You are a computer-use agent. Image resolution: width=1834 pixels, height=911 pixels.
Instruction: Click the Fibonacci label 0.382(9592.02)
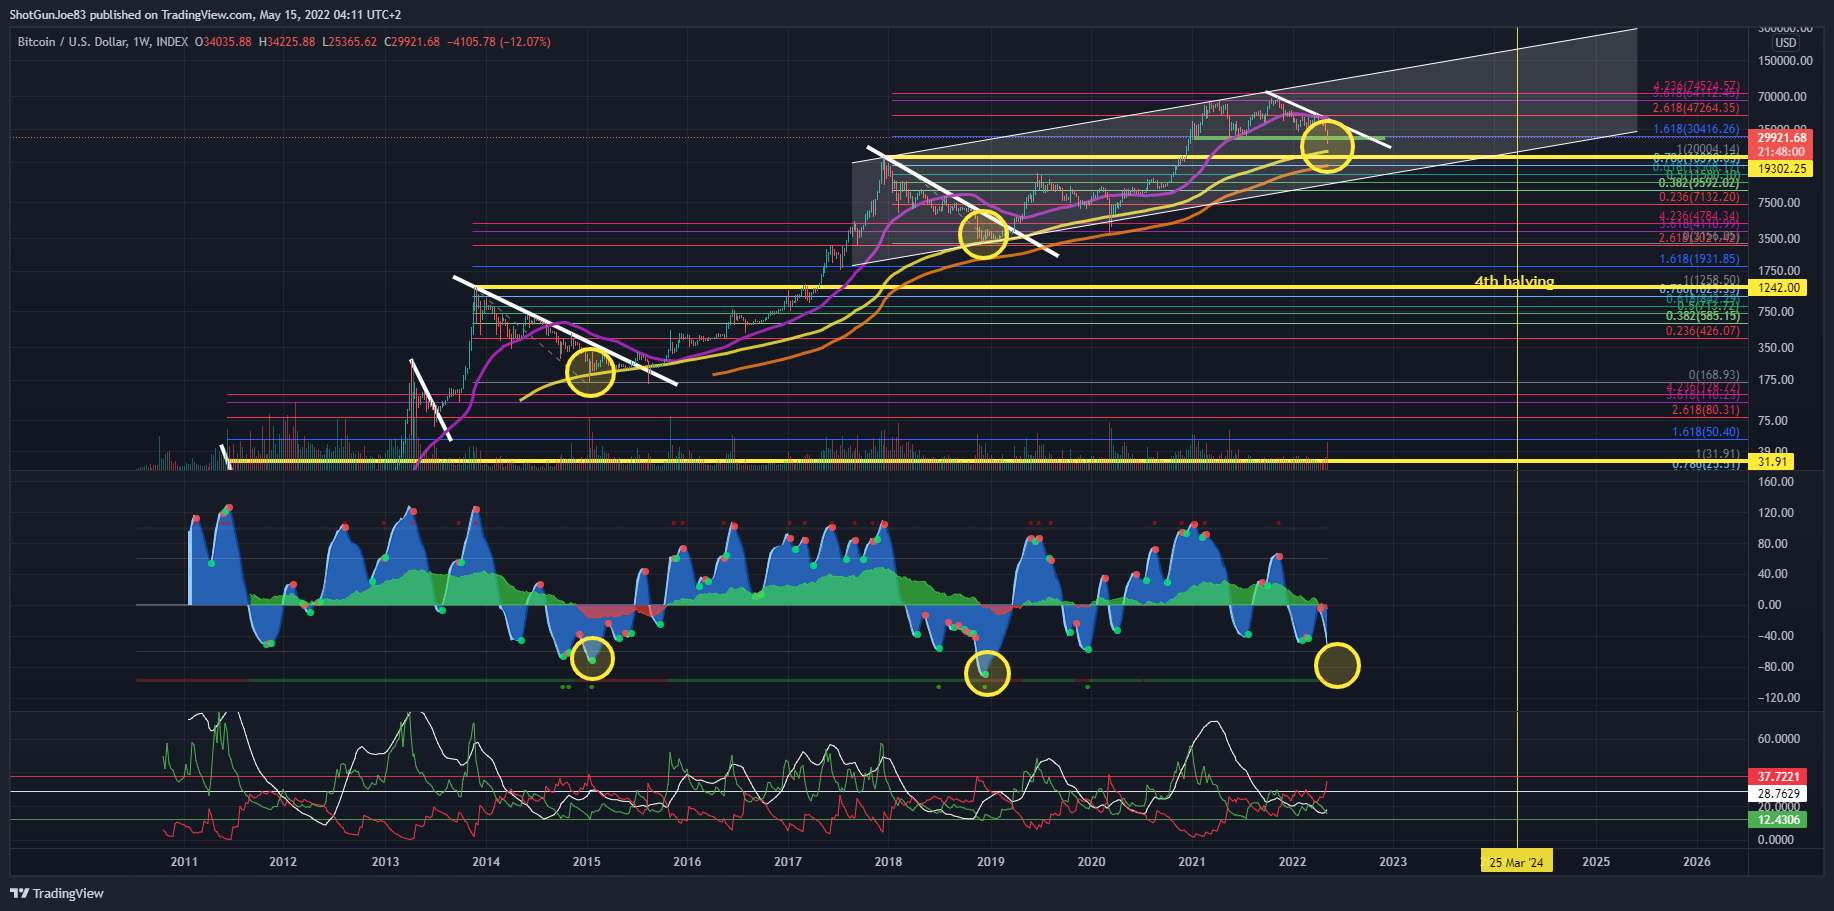(x=1699, y=183)
